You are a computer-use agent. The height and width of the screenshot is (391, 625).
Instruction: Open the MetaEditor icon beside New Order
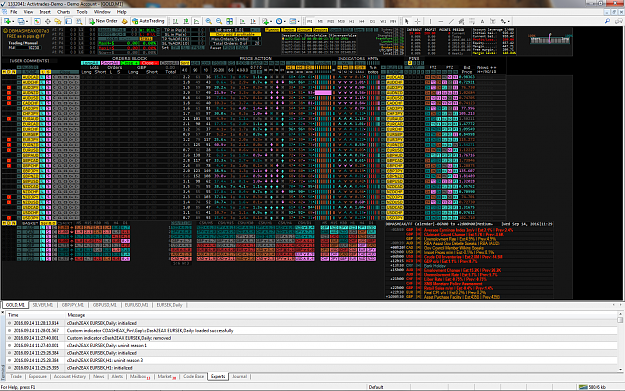(x=124, y=21)
